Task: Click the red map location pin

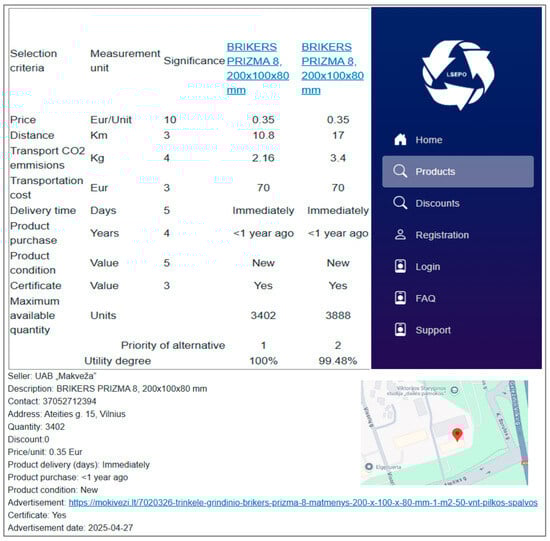Action: click(457, 434)
